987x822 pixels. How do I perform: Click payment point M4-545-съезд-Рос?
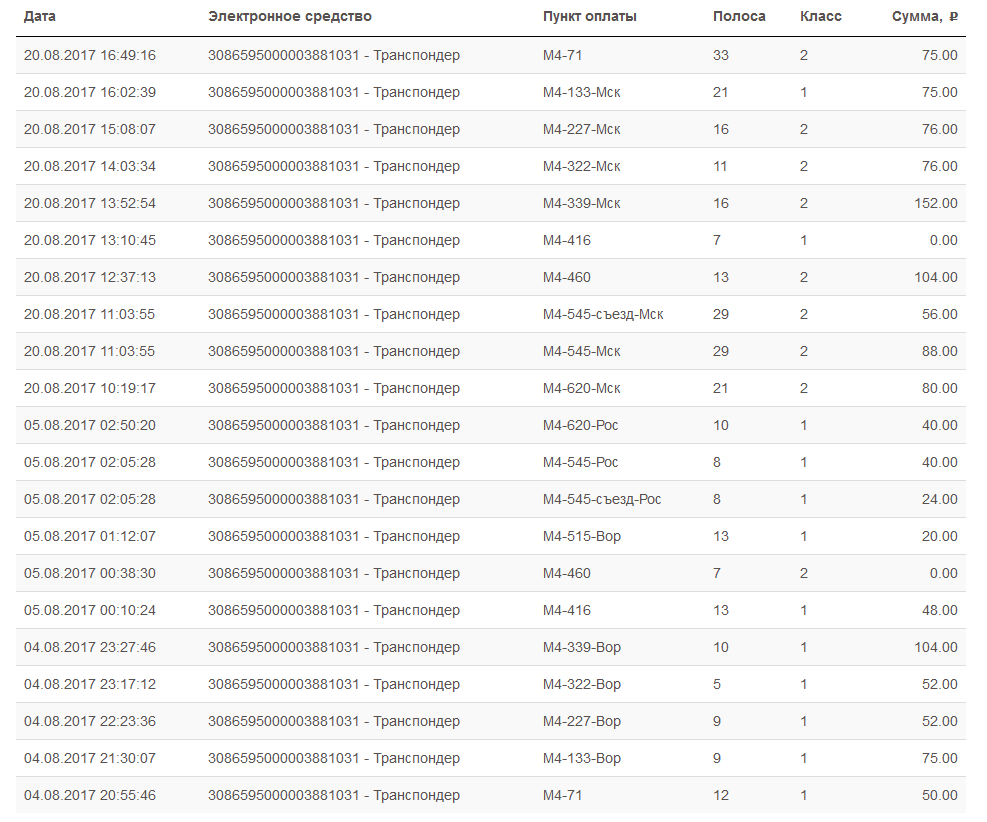tap(601, 499)
